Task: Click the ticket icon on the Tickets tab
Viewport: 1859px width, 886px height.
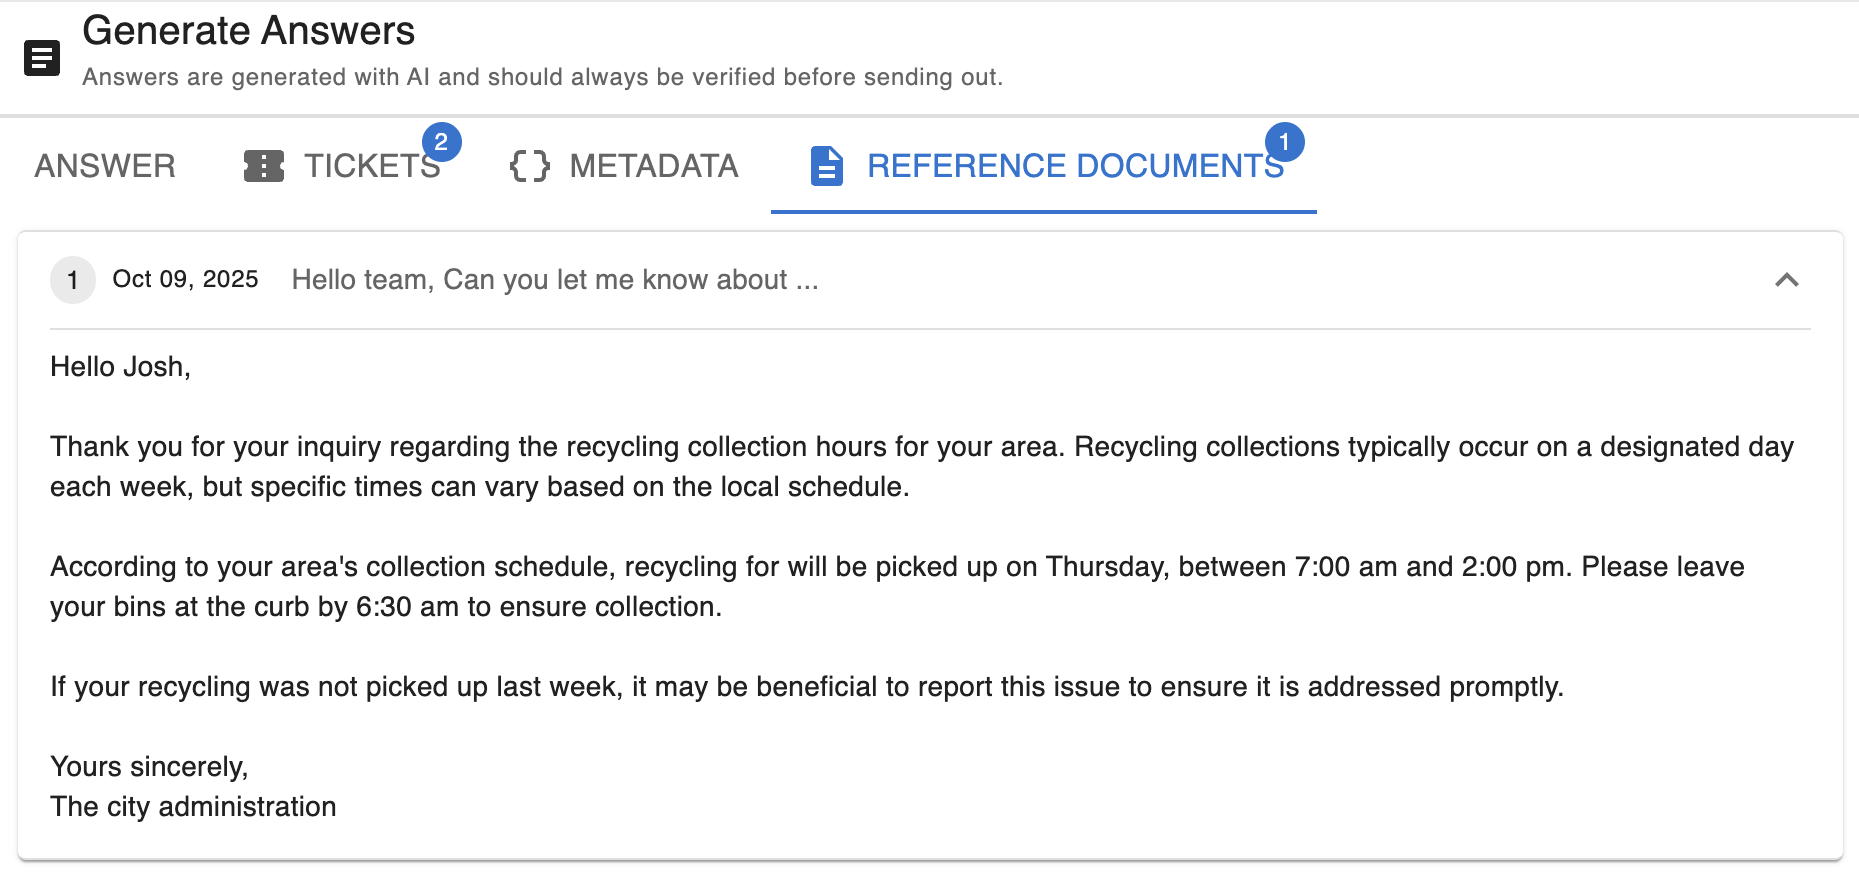Action: pos(264,166)
